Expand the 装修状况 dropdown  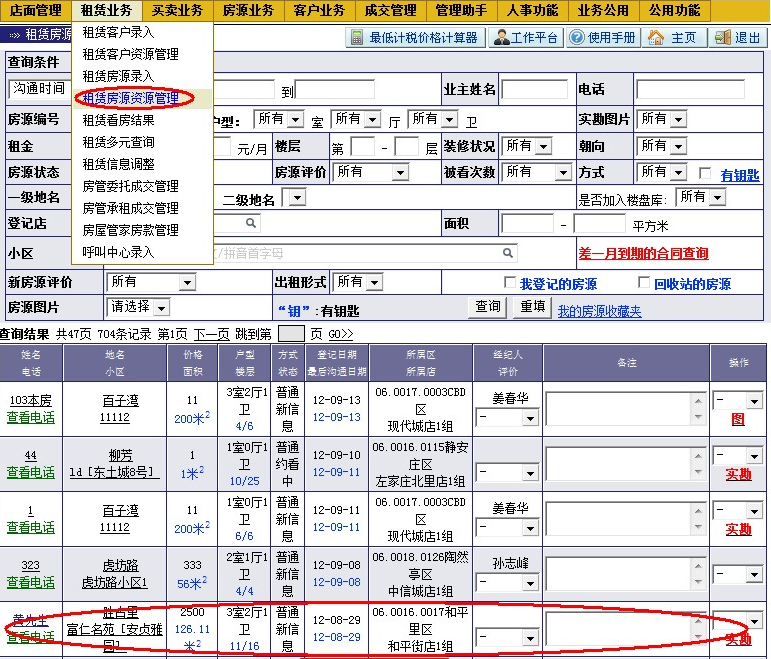(526, 146)
